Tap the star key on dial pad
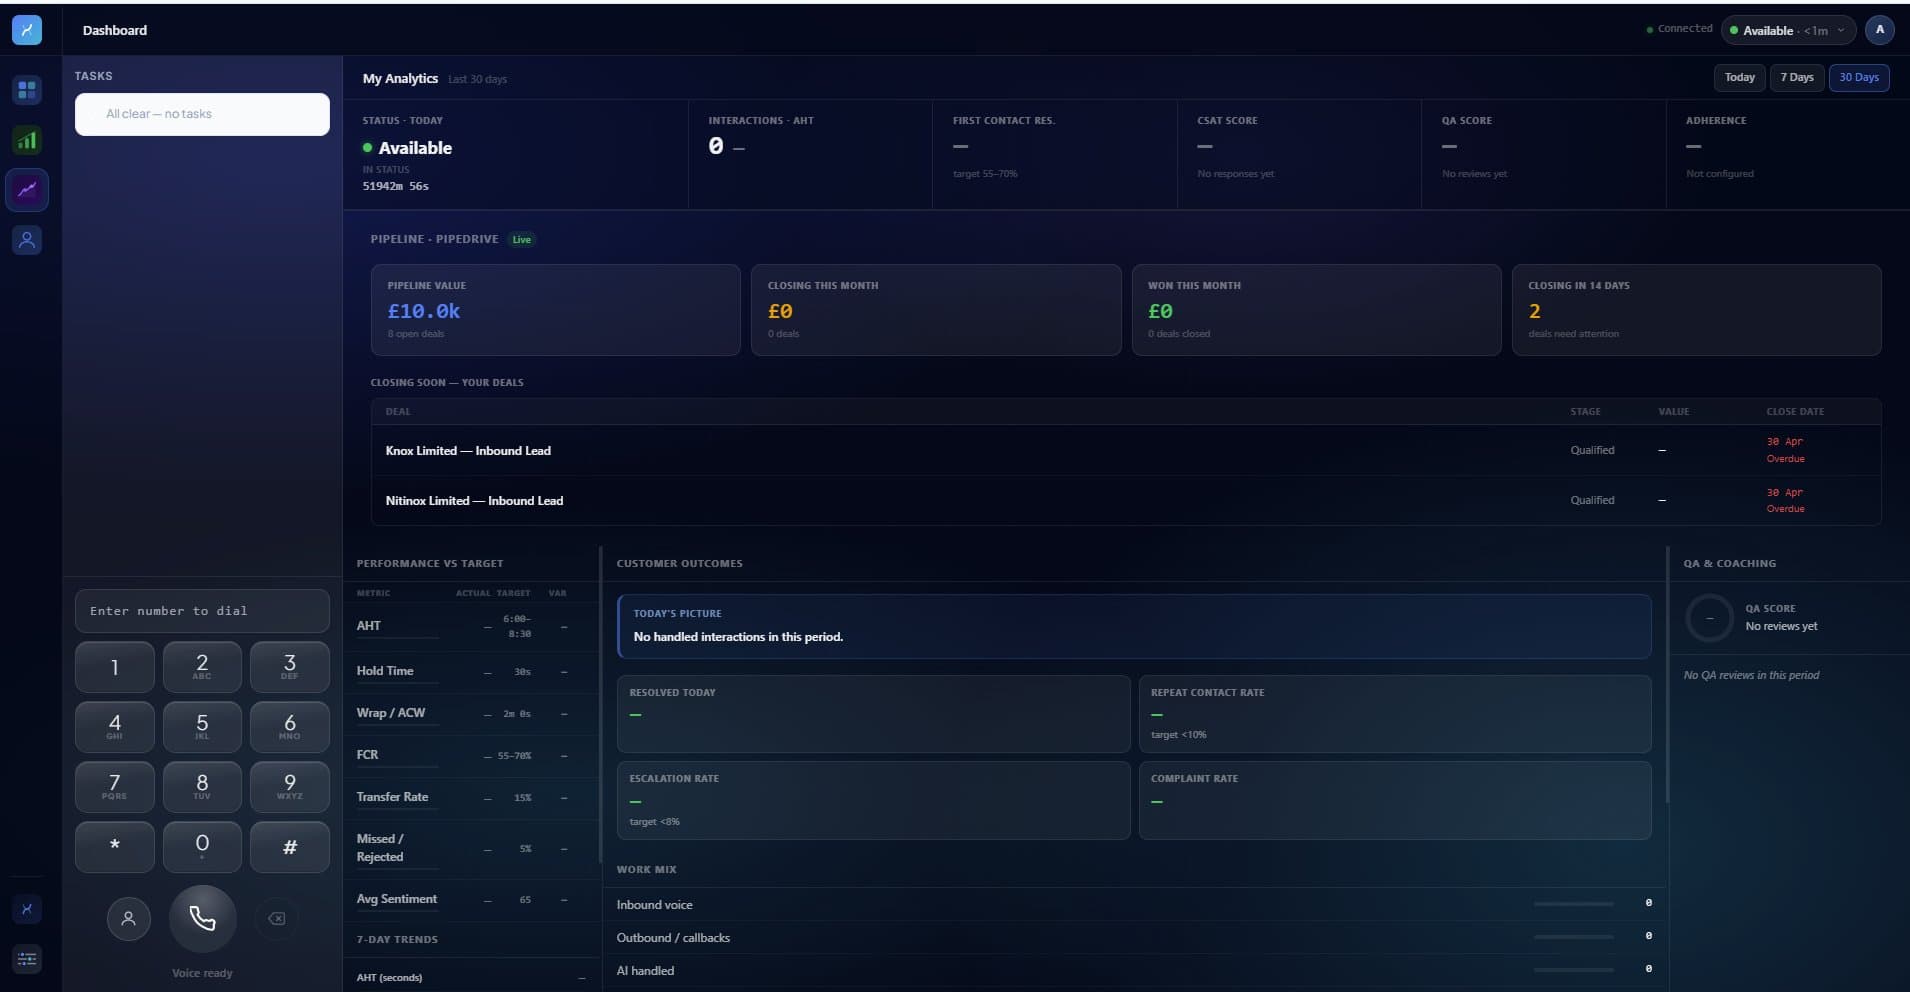1910x992 pixels. 114,847
